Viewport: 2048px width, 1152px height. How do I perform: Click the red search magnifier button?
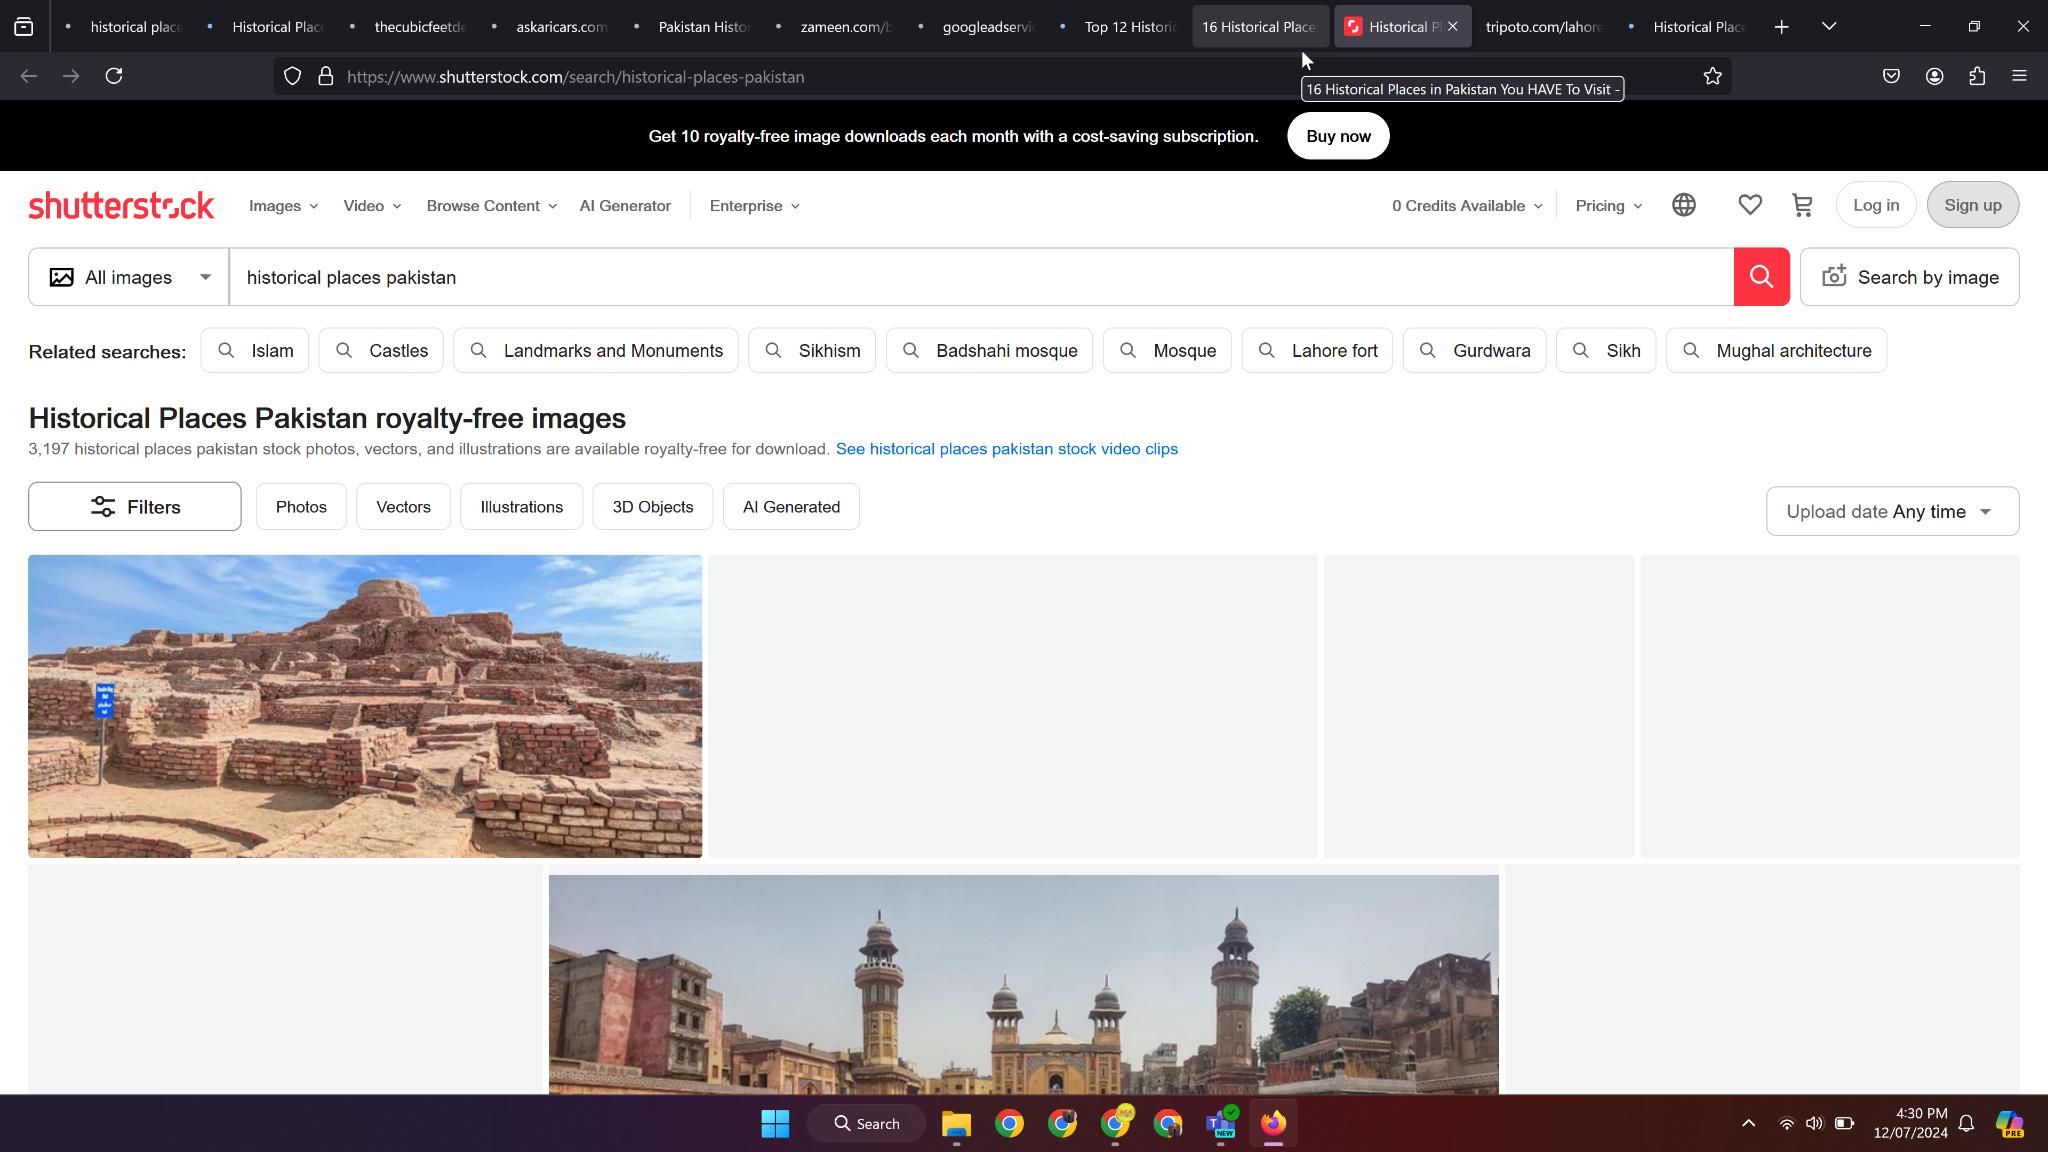click(x=1761, y=277)
